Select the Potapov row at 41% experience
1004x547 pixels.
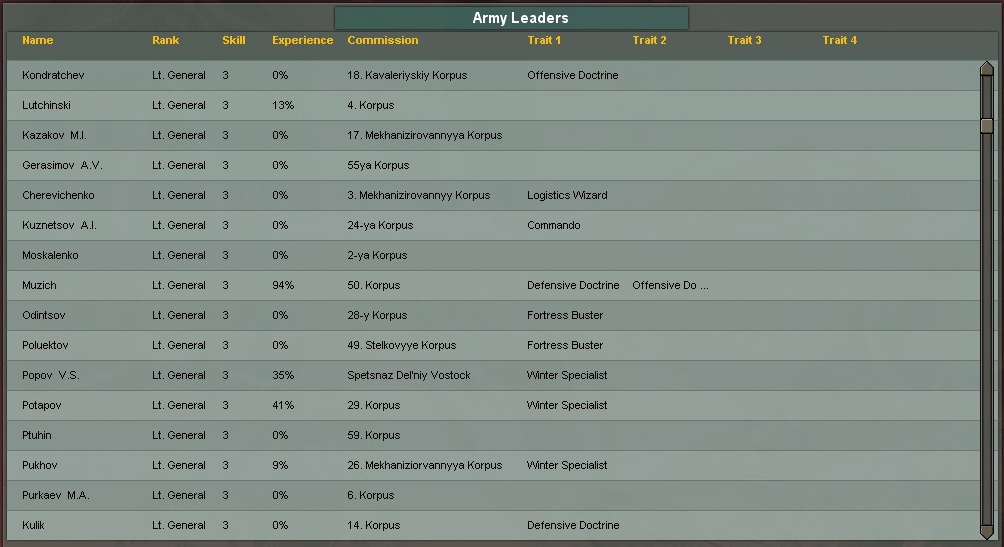43,405
